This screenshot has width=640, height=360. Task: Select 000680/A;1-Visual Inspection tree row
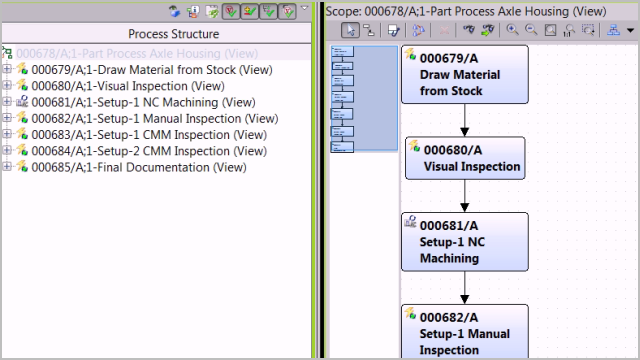[x=128, y=86]
